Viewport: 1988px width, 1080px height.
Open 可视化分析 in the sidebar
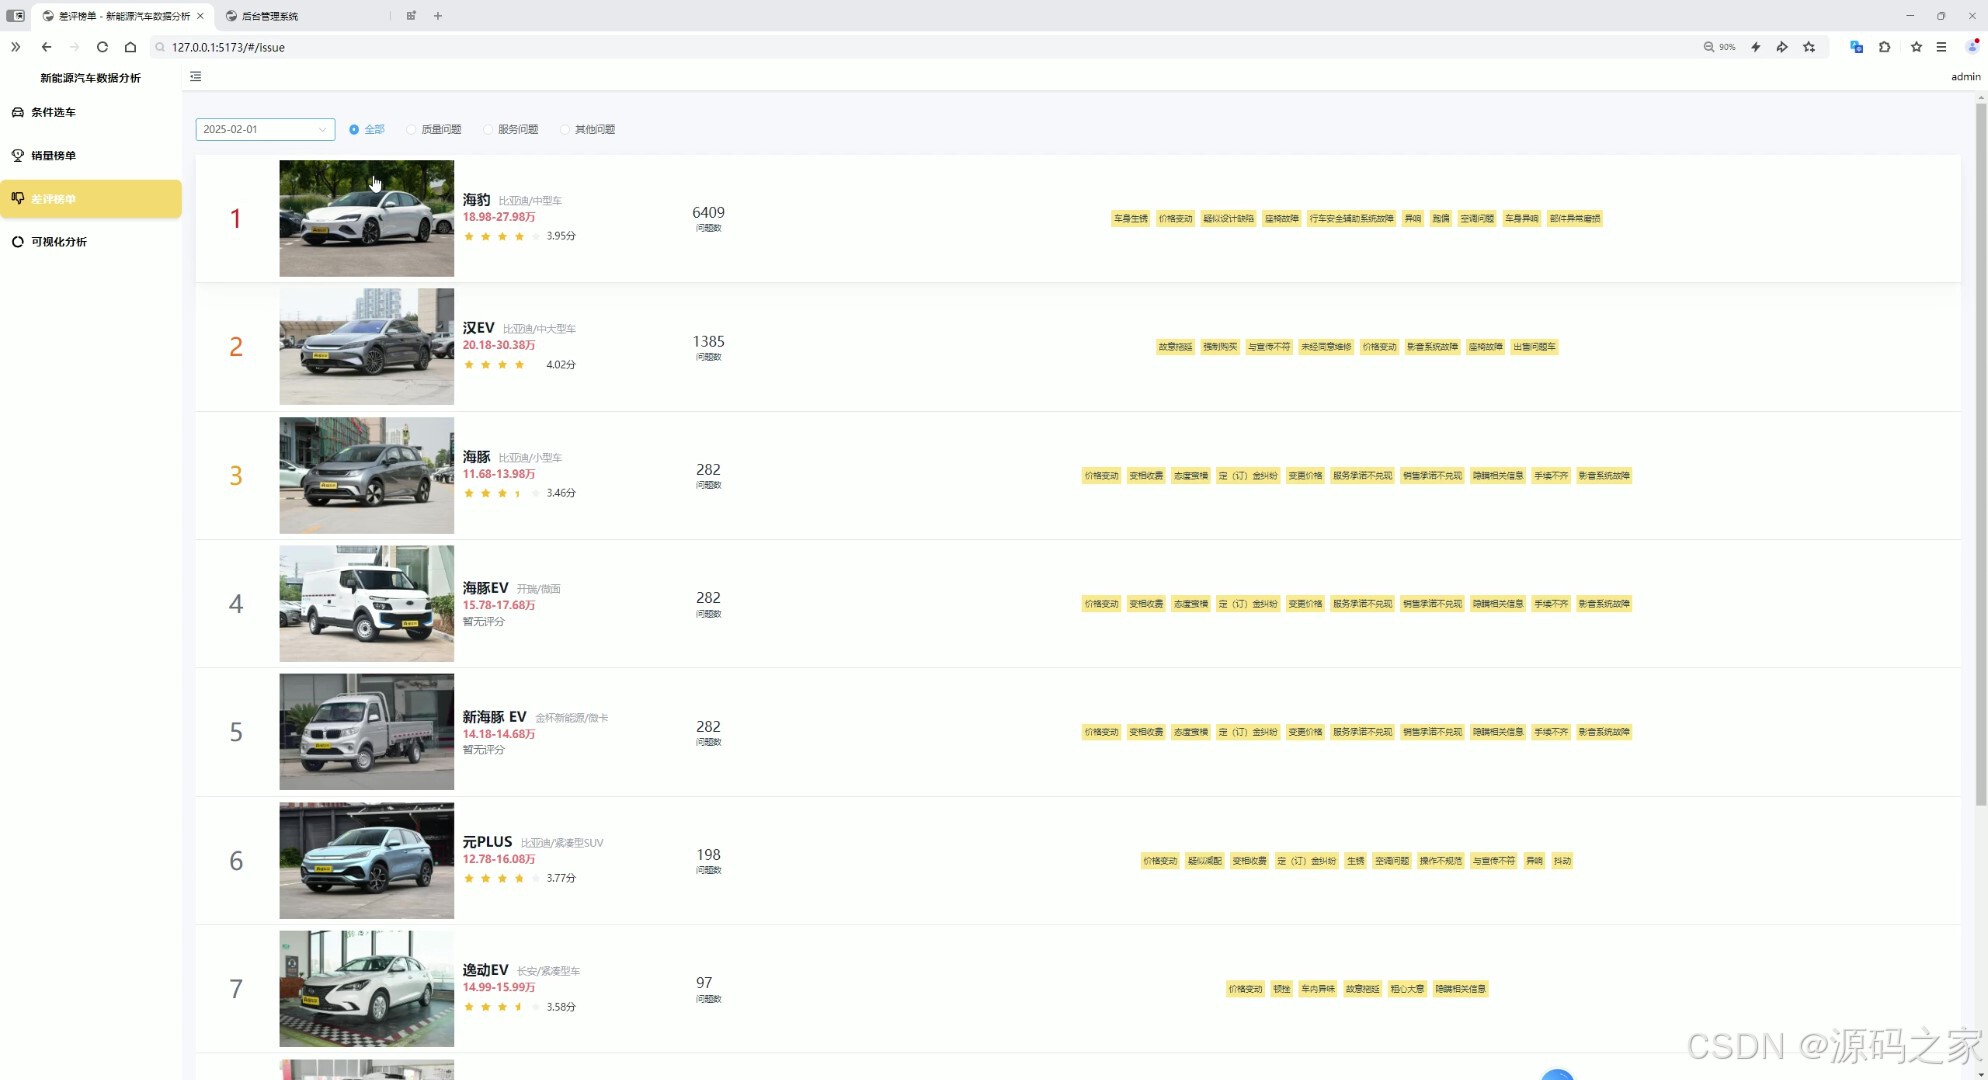pos(58,242)
